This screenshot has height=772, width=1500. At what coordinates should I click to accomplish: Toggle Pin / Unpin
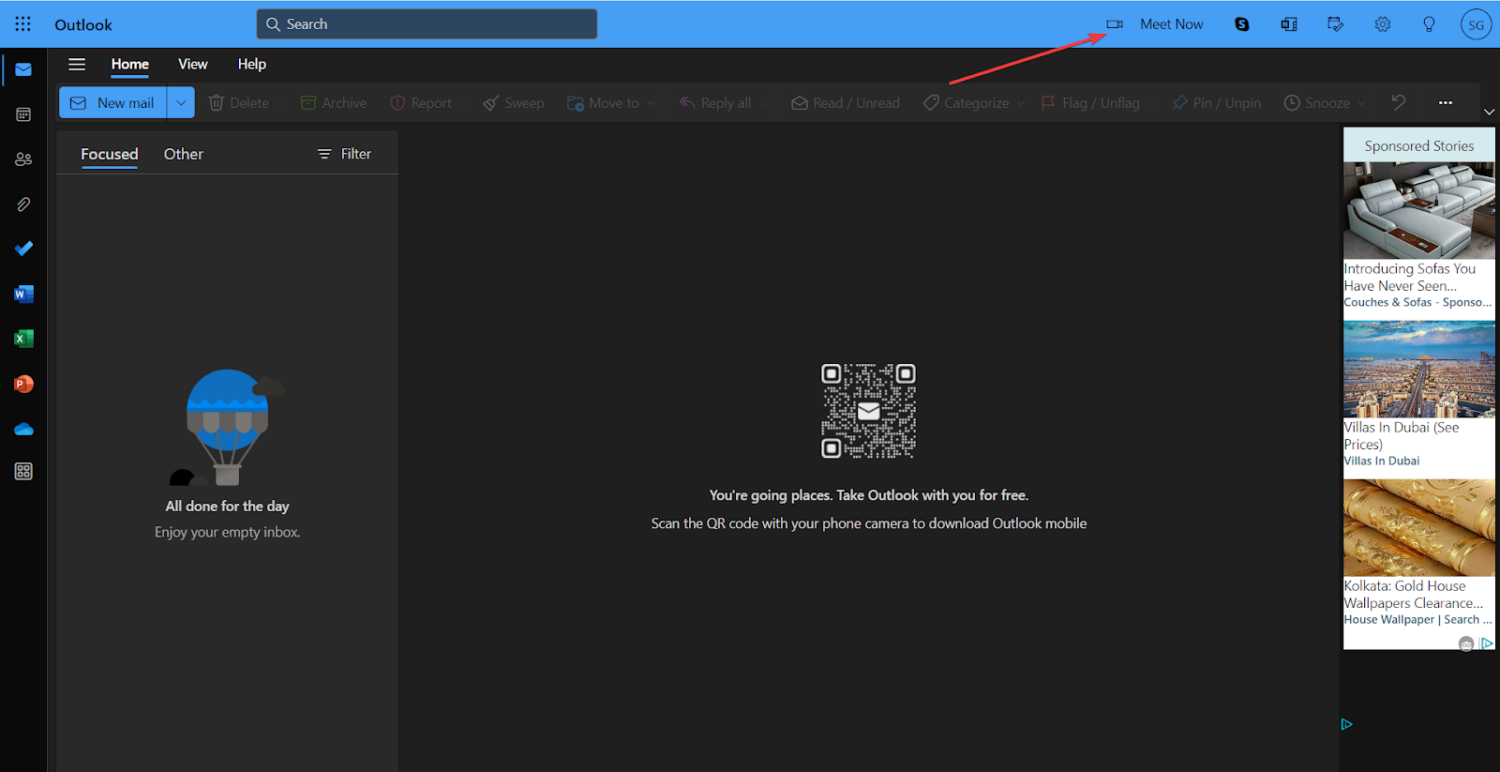(1216, 103)
